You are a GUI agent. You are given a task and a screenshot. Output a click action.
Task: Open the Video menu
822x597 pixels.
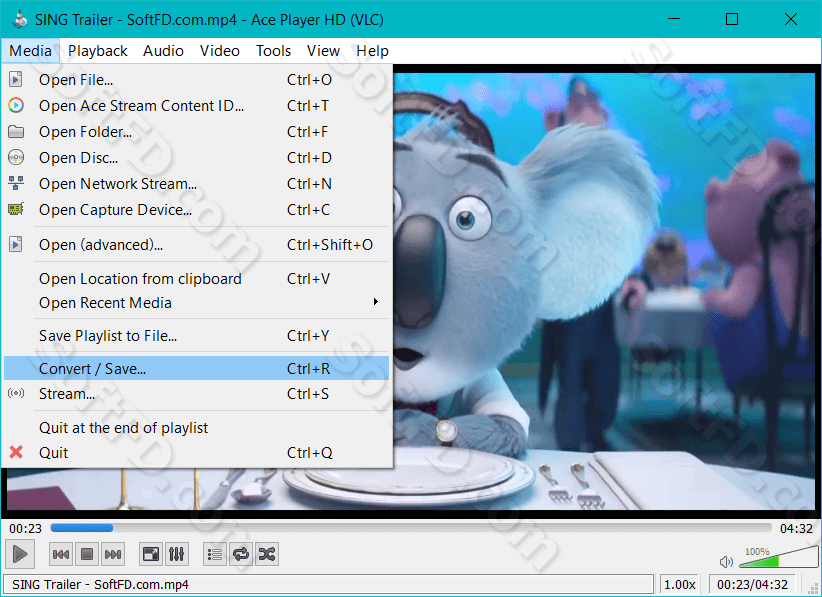click(x=220, y=51)
